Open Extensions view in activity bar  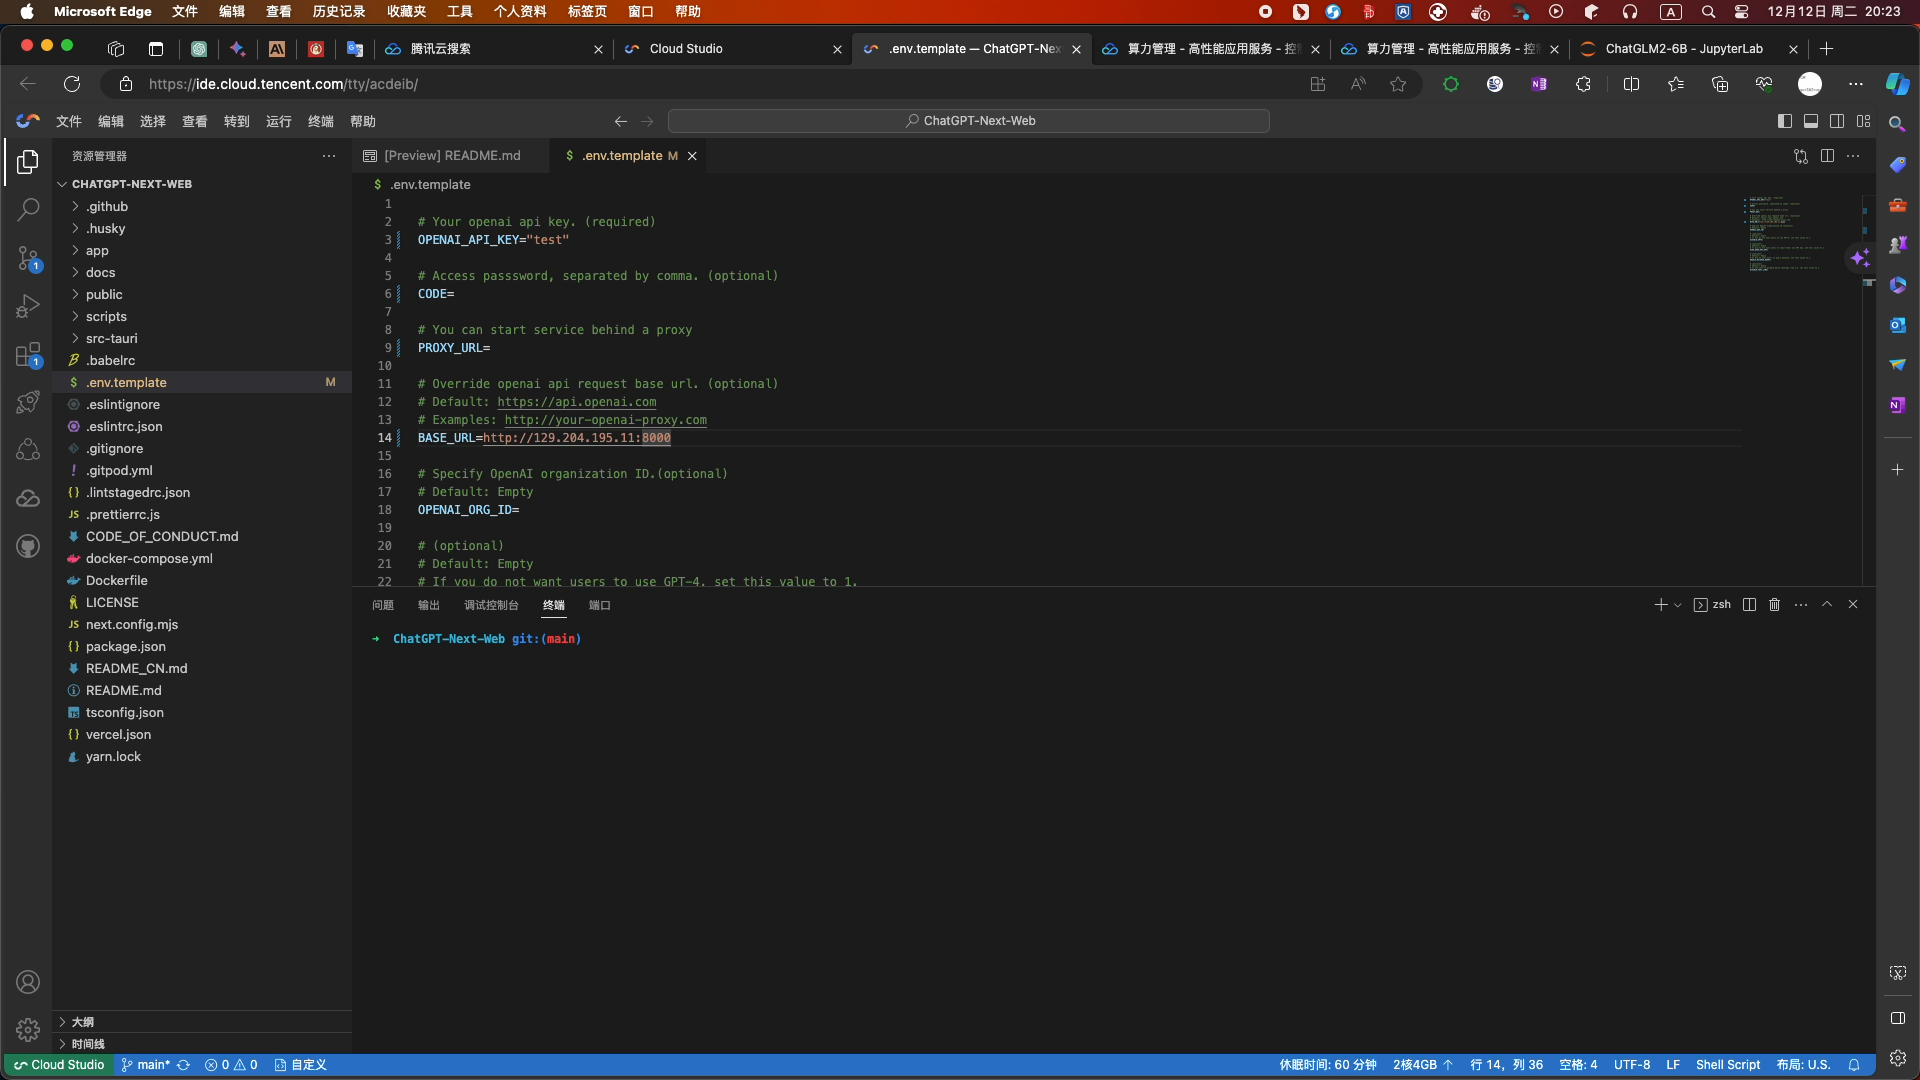coord(28,354)
